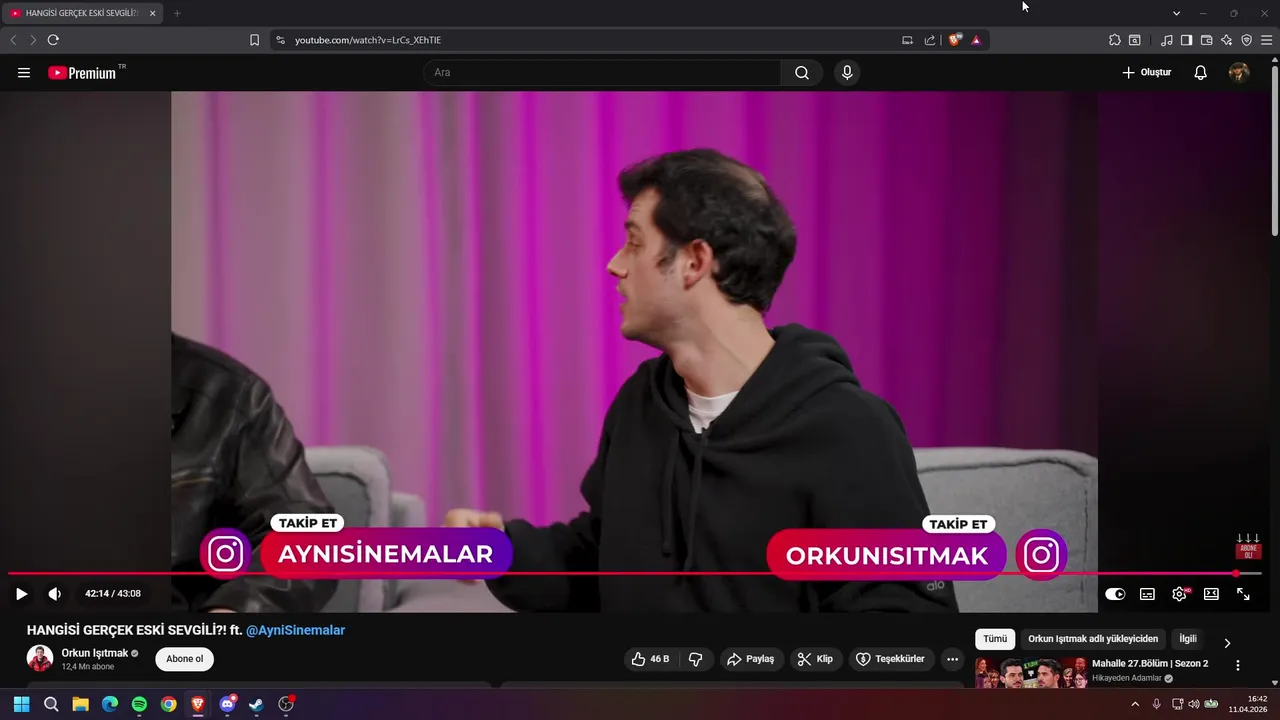Open the account avatar menu

pos(1239,73)
